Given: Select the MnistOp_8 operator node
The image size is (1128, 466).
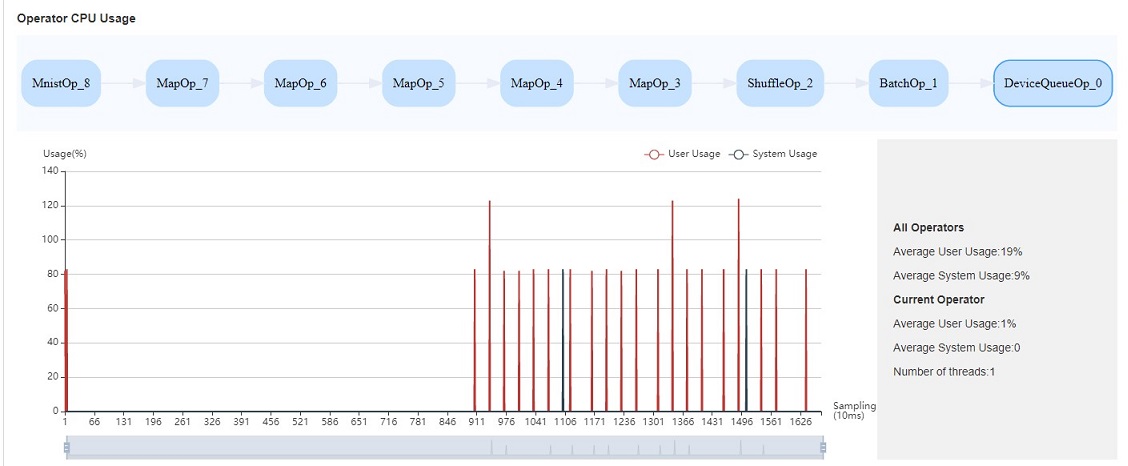Looking at the screenshot, I should (61, 83).
